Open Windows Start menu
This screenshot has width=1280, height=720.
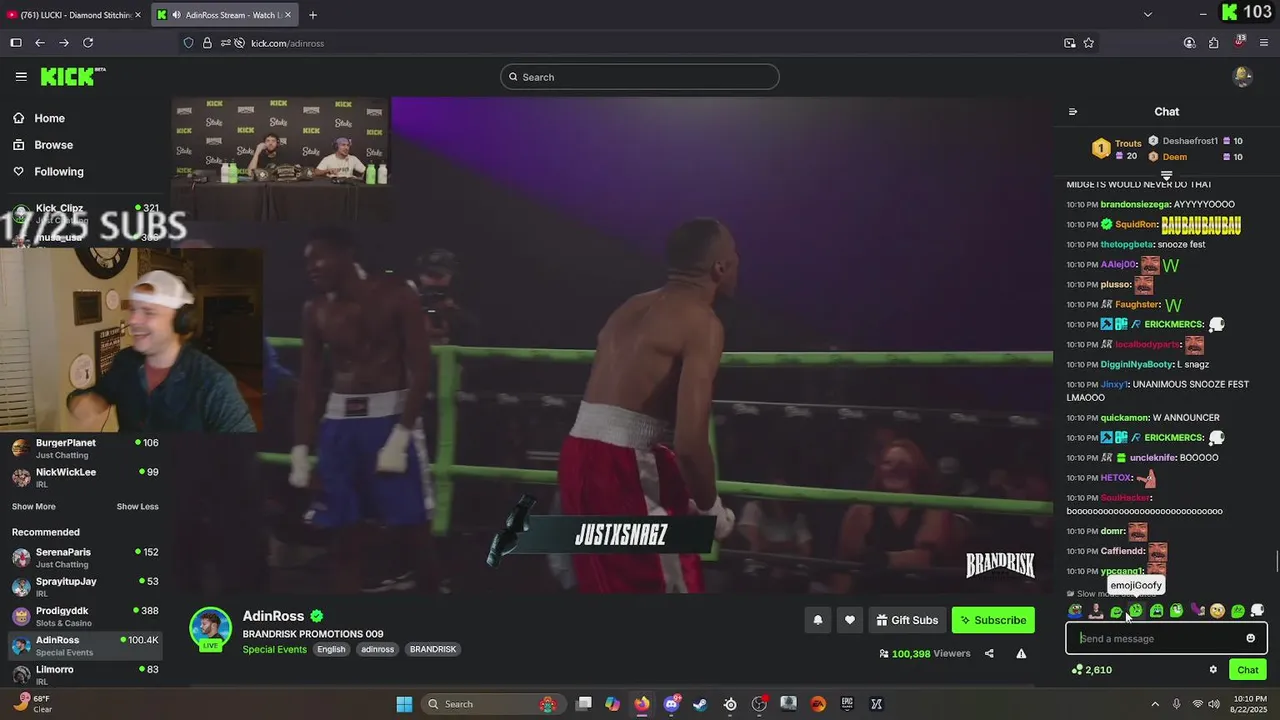pyautogui.click(x=404, y=704)
